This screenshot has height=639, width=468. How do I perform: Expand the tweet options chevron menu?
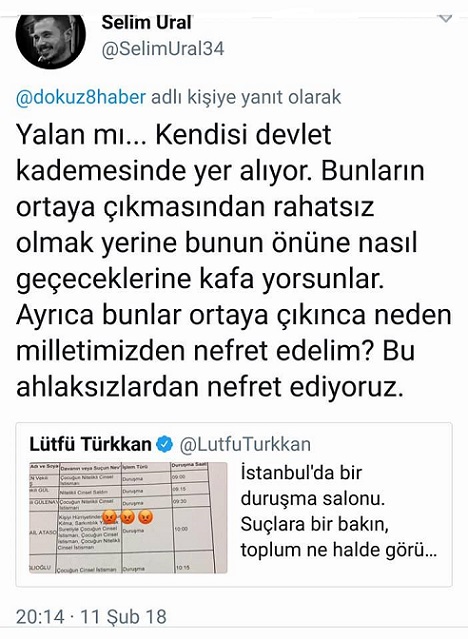[x=445, y=19]
